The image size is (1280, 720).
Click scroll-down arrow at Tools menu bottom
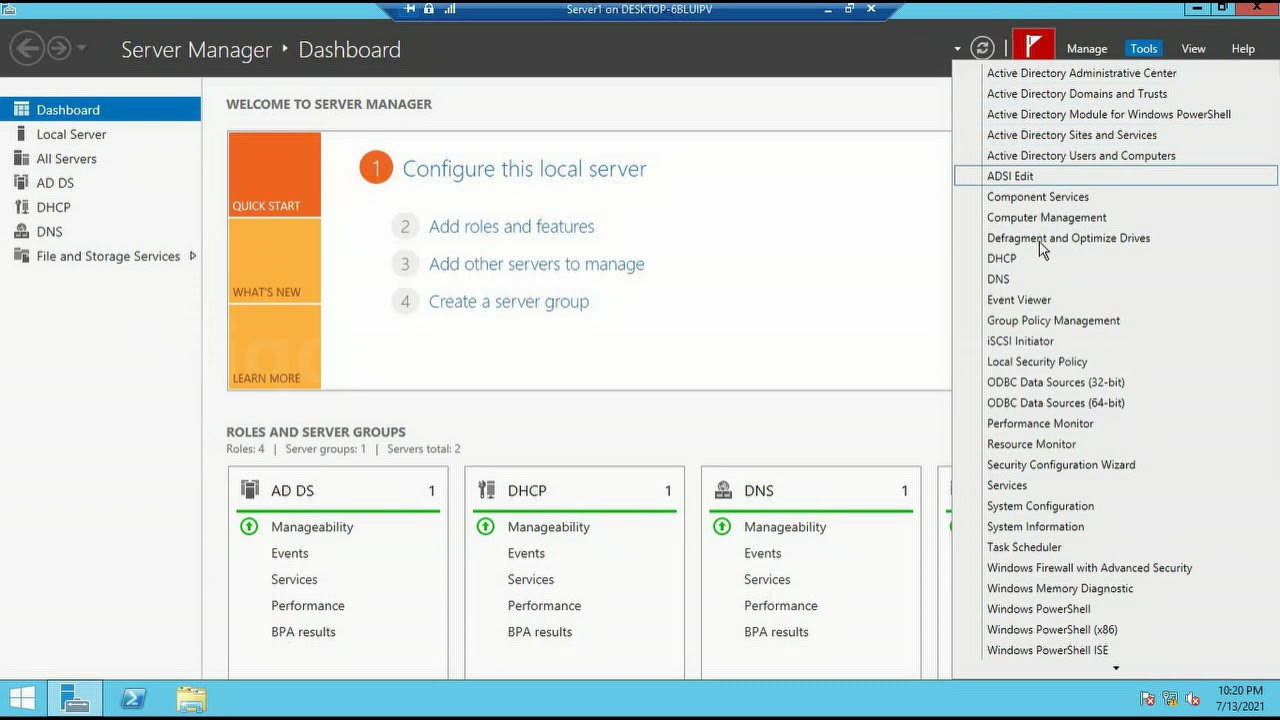pos(1116,668)
